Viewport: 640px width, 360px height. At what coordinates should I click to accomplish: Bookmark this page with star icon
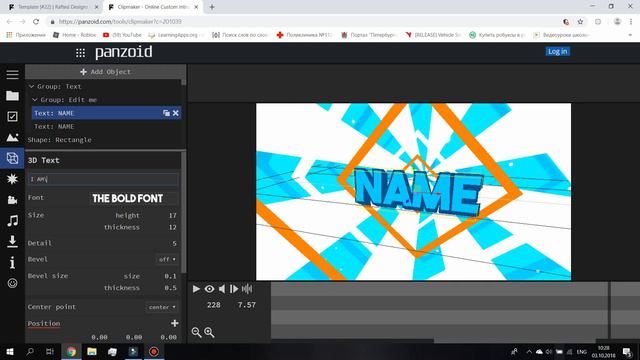click(x=580, y=22)
